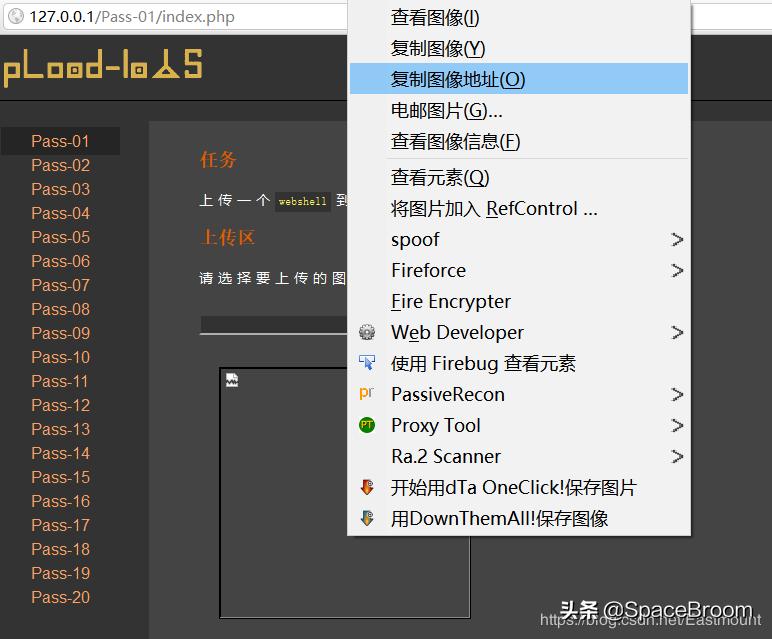Open the Pass-05 sidebar link
The width and height of the screenshot is (772, 639).
coord(60,237)
